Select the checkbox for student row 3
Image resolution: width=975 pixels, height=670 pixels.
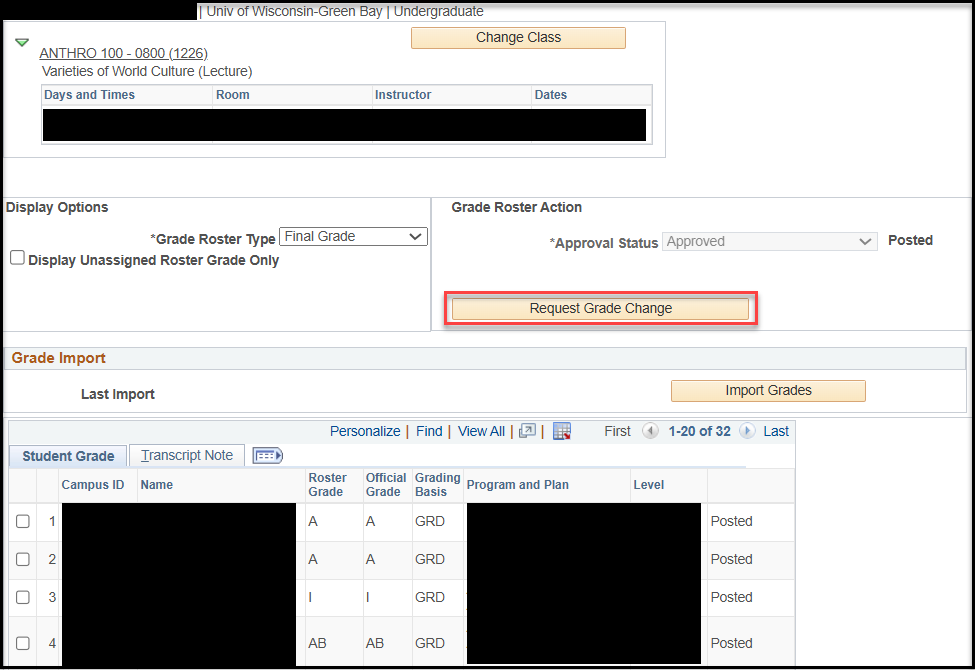tap(23, 597)
